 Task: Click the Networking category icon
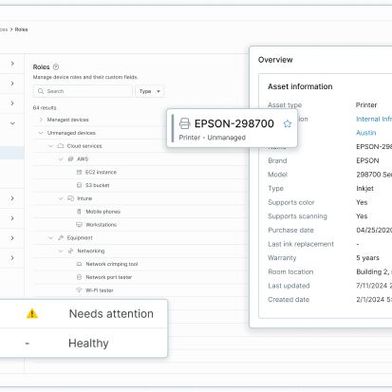point(70,251)
